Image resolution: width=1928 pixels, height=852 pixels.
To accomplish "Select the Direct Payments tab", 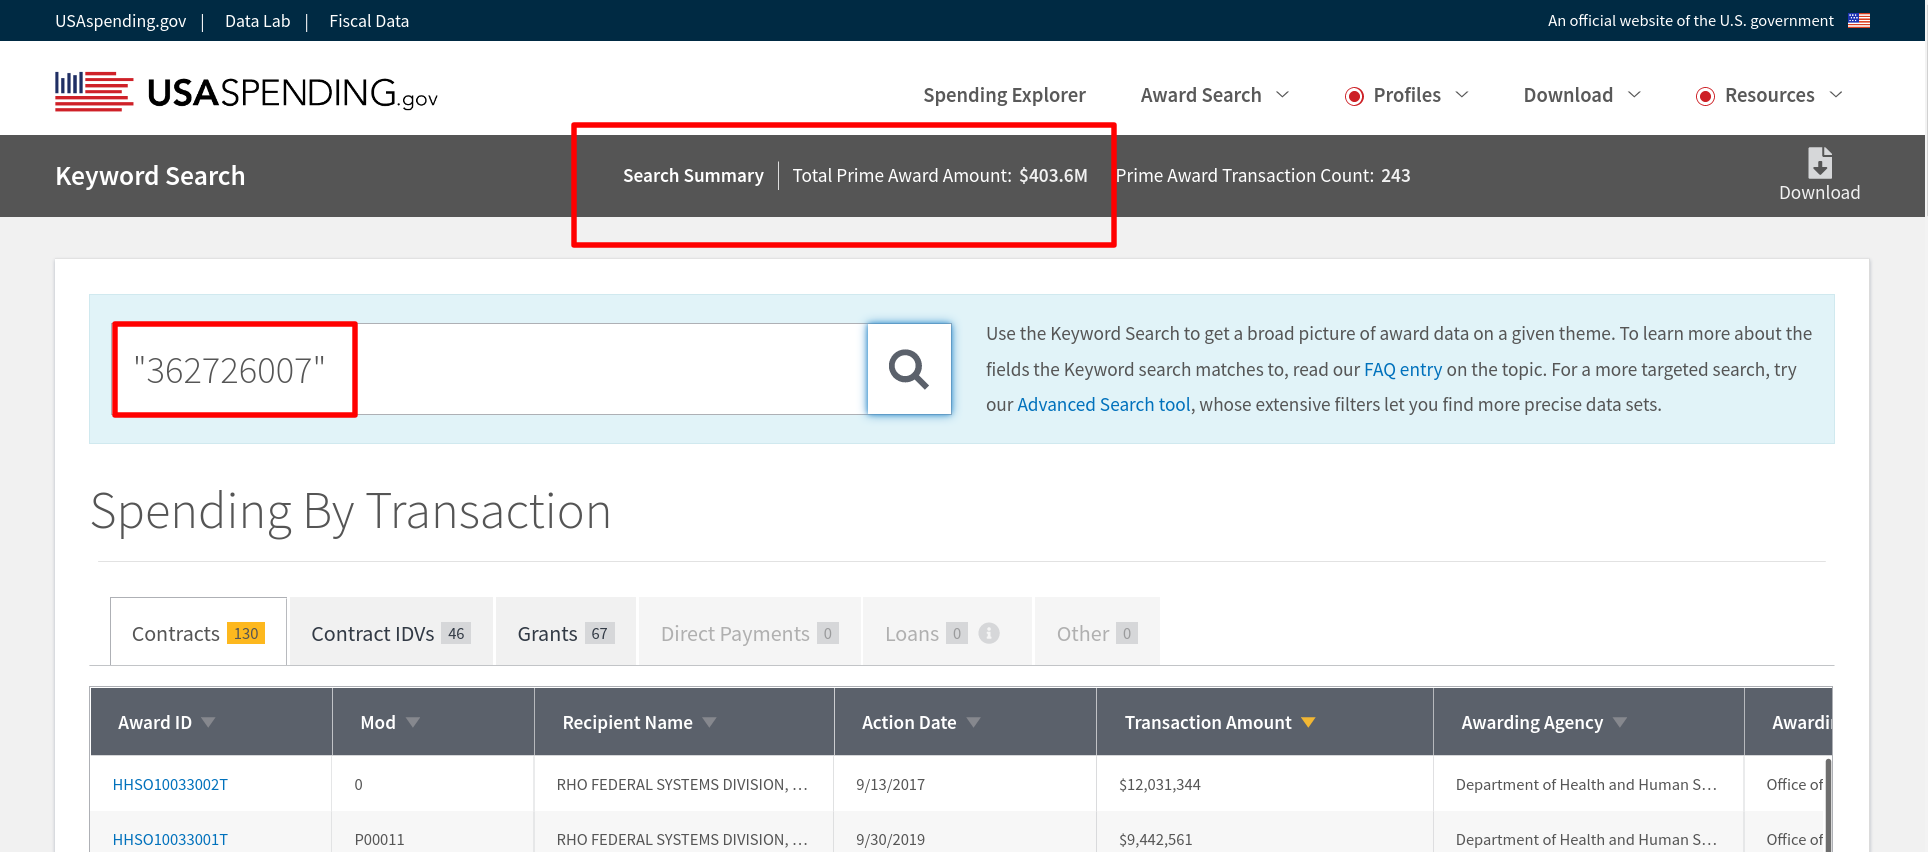I will [x=750, y=632].
